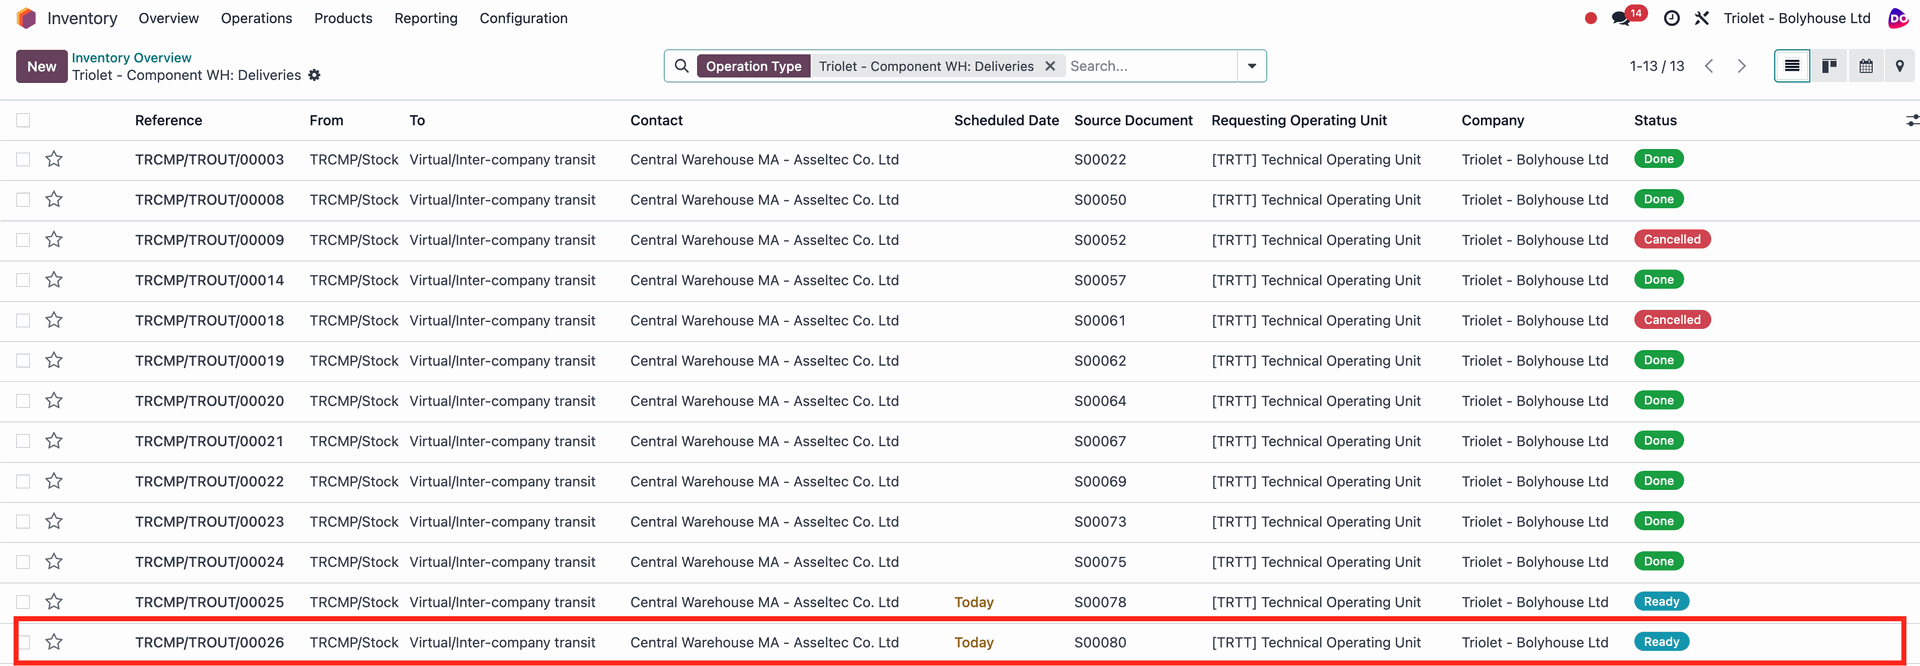This screenshot has width=1920, height=666.
Task: Check the TRCMP/TROUT/00023 row checkbox
Action: (23, 521)
